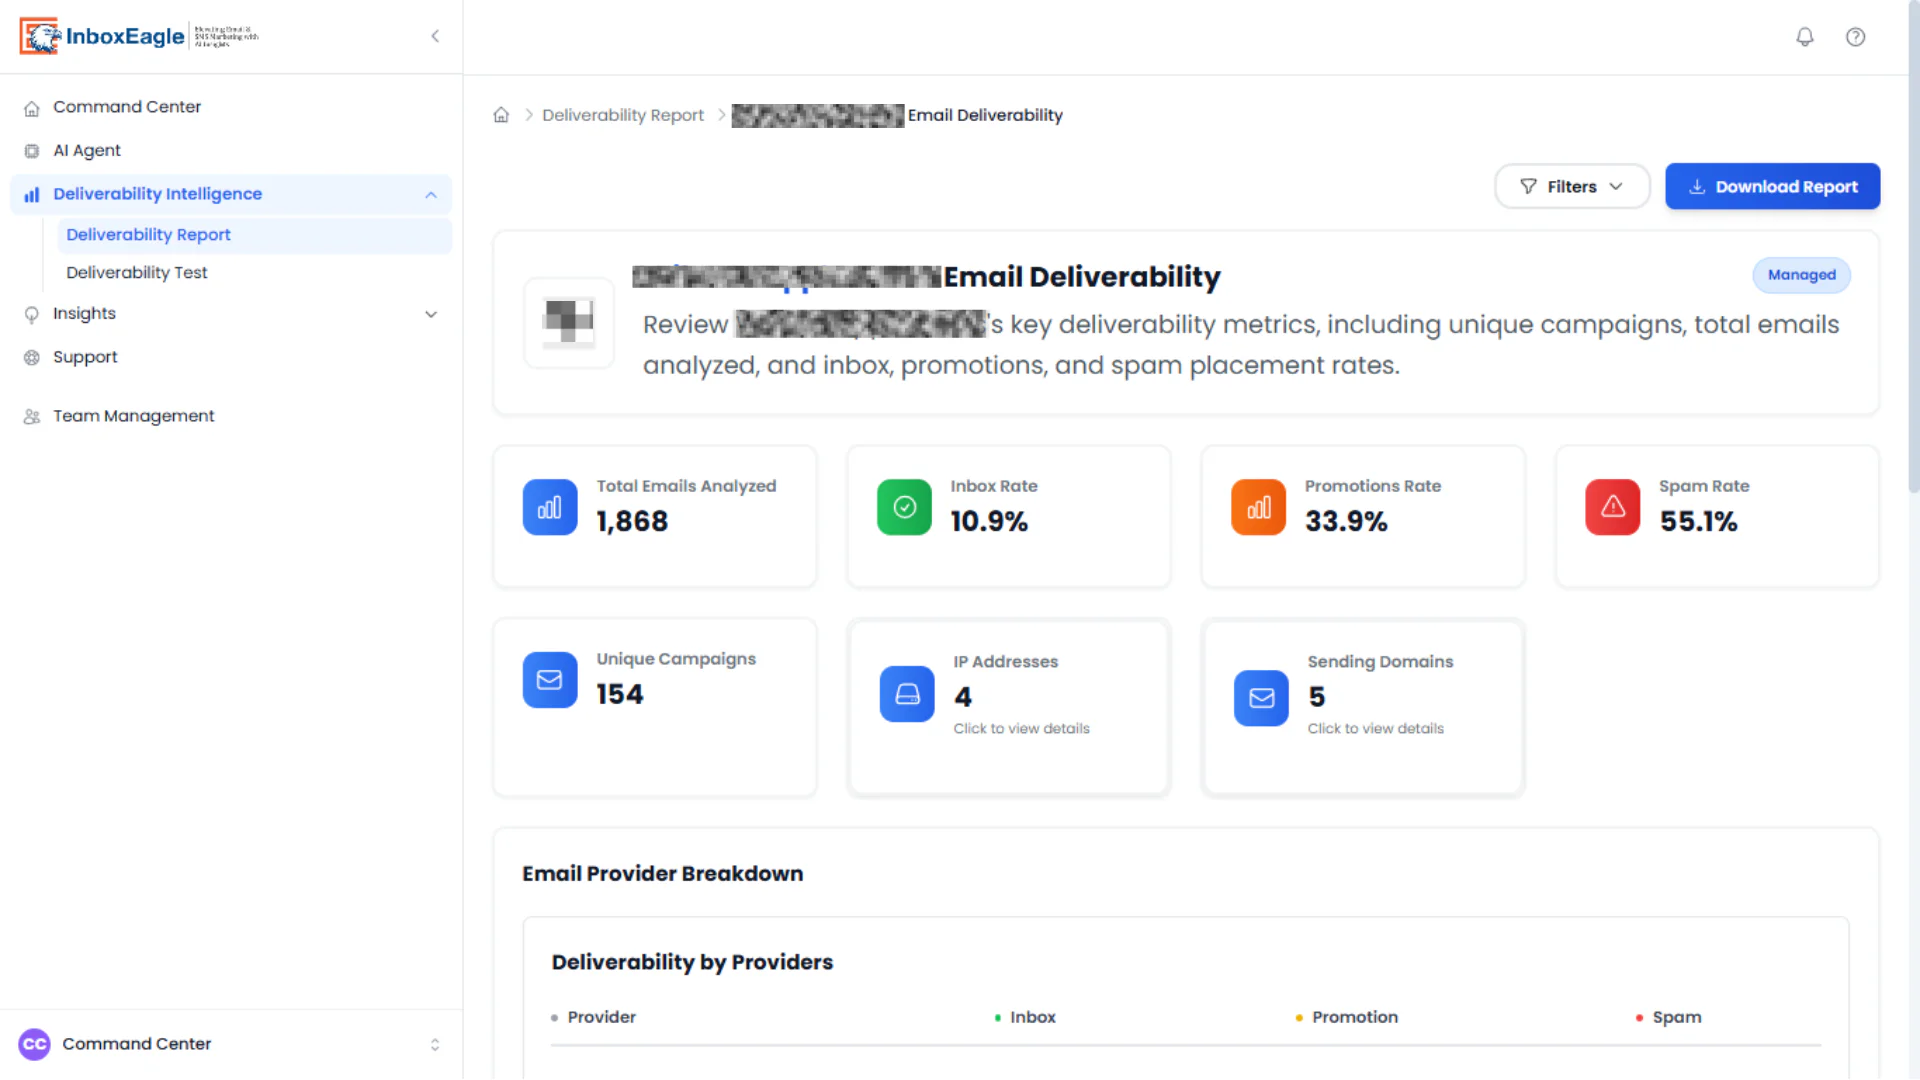This screenshot has height=1080, width=1920.
Task: Click the Promotion column header
Action: [1355, 1017]
